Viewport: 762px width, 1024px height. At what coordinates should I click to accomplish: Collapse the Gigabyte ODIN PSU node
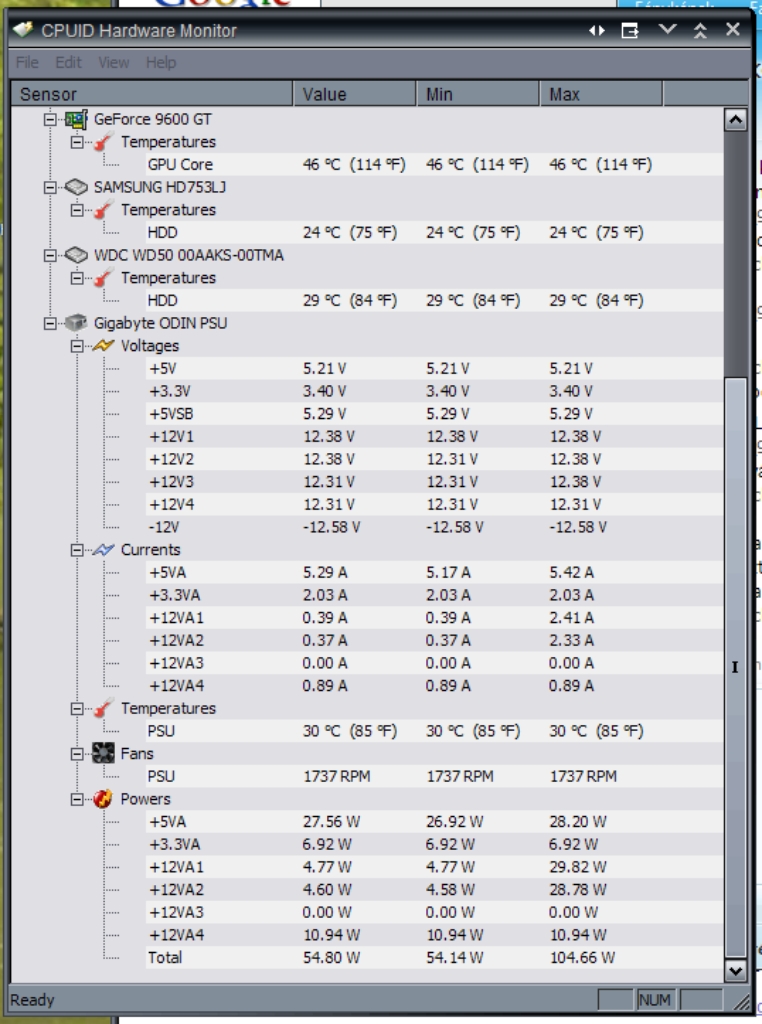(50, 323)
